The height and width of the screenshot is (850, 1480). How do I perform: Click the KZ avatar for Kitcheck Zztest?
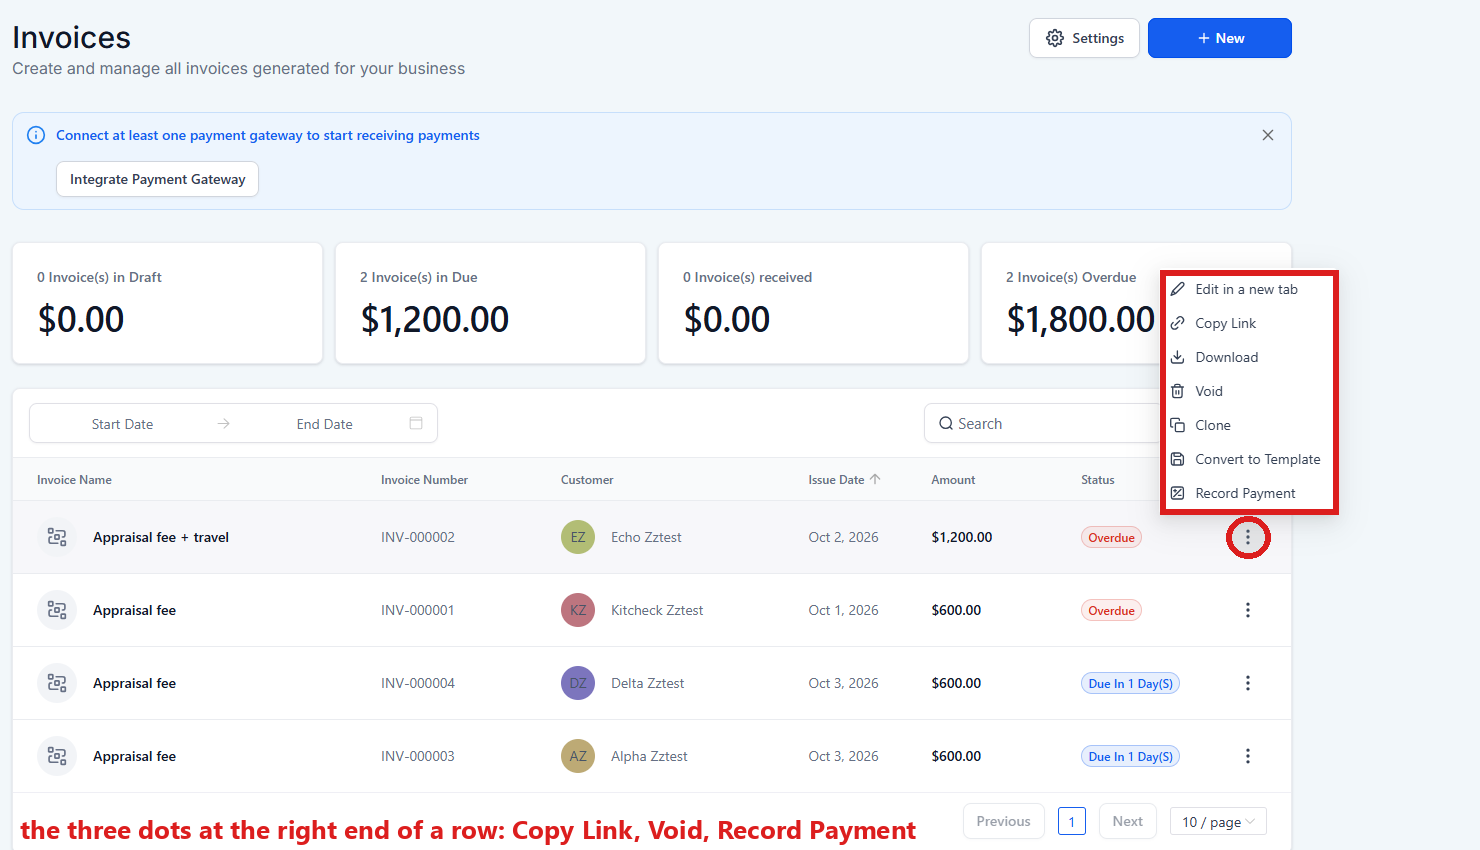[x=578, y=610]
